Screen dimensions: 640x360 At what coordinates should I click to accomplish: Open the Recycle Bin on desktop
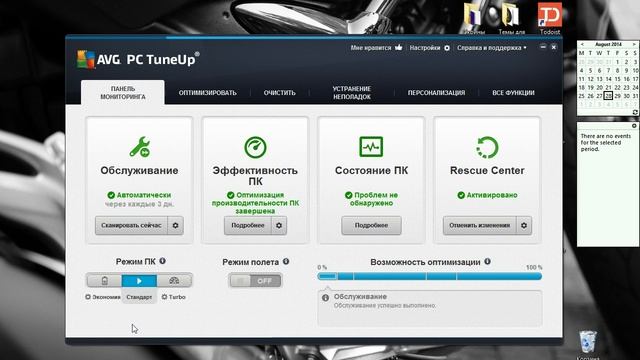coord(588,345)
